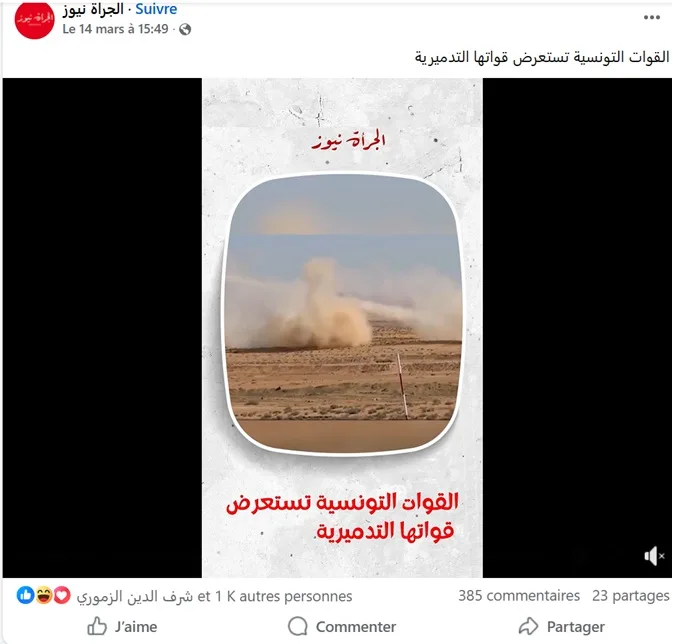Screen dimensions: 673x644
Task: Click the red heart love reaction icon
Action: coord(62,595)
